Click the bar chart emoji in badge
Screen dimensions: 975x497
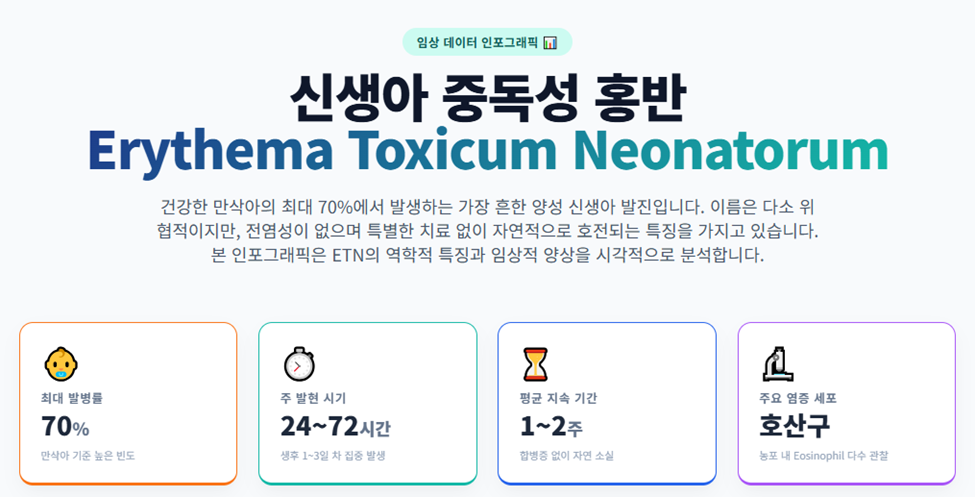pyautogui.click(x=550, y=42)
